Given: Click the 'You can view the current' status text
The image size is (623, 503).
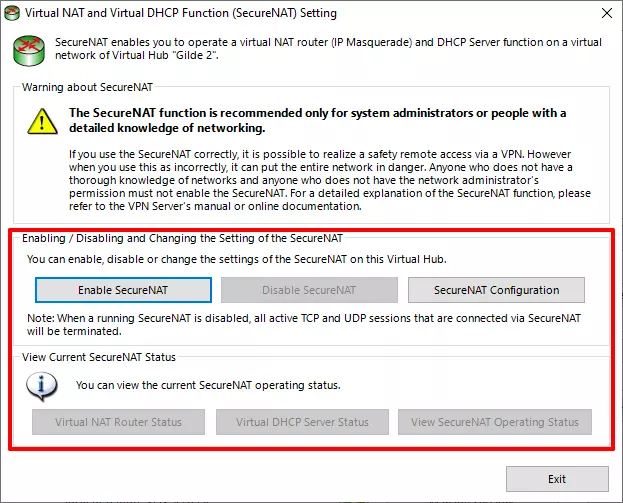Looking at the screenshot, I should (210, 385).
